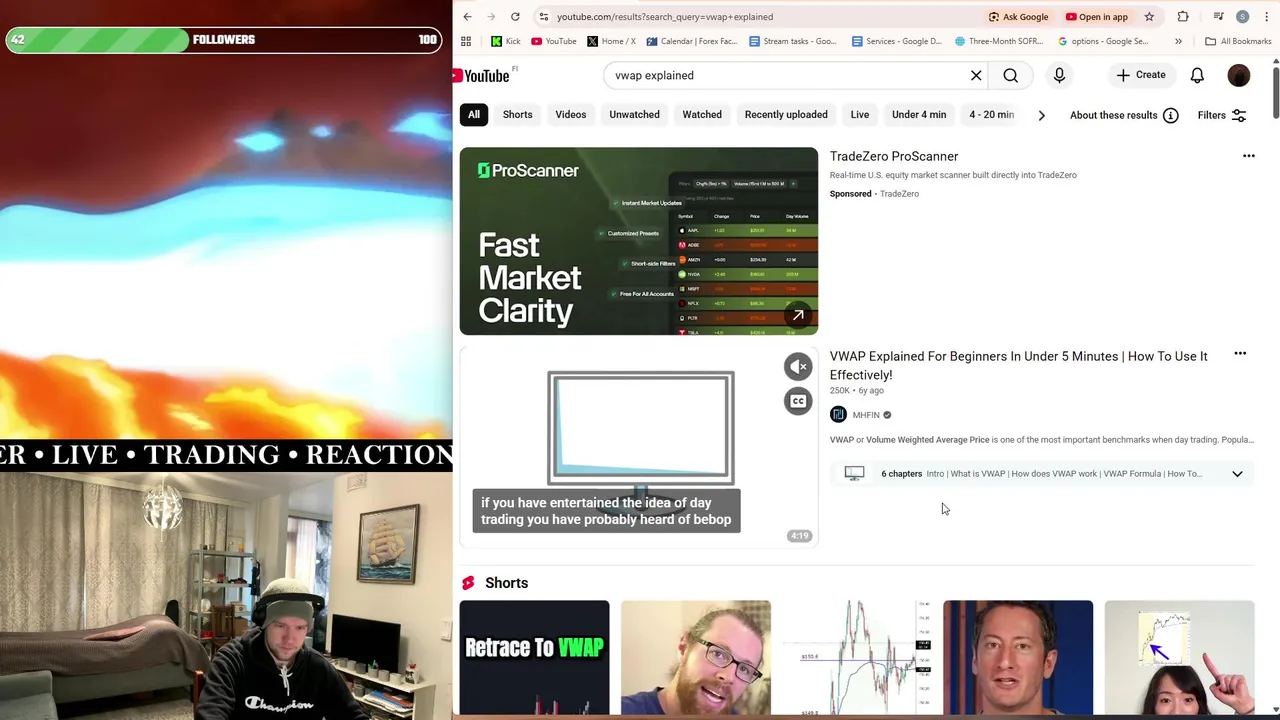Open the media control icon in Chrome toolbar
Screen dimensions: 1280x720
tap(1218, 17)
